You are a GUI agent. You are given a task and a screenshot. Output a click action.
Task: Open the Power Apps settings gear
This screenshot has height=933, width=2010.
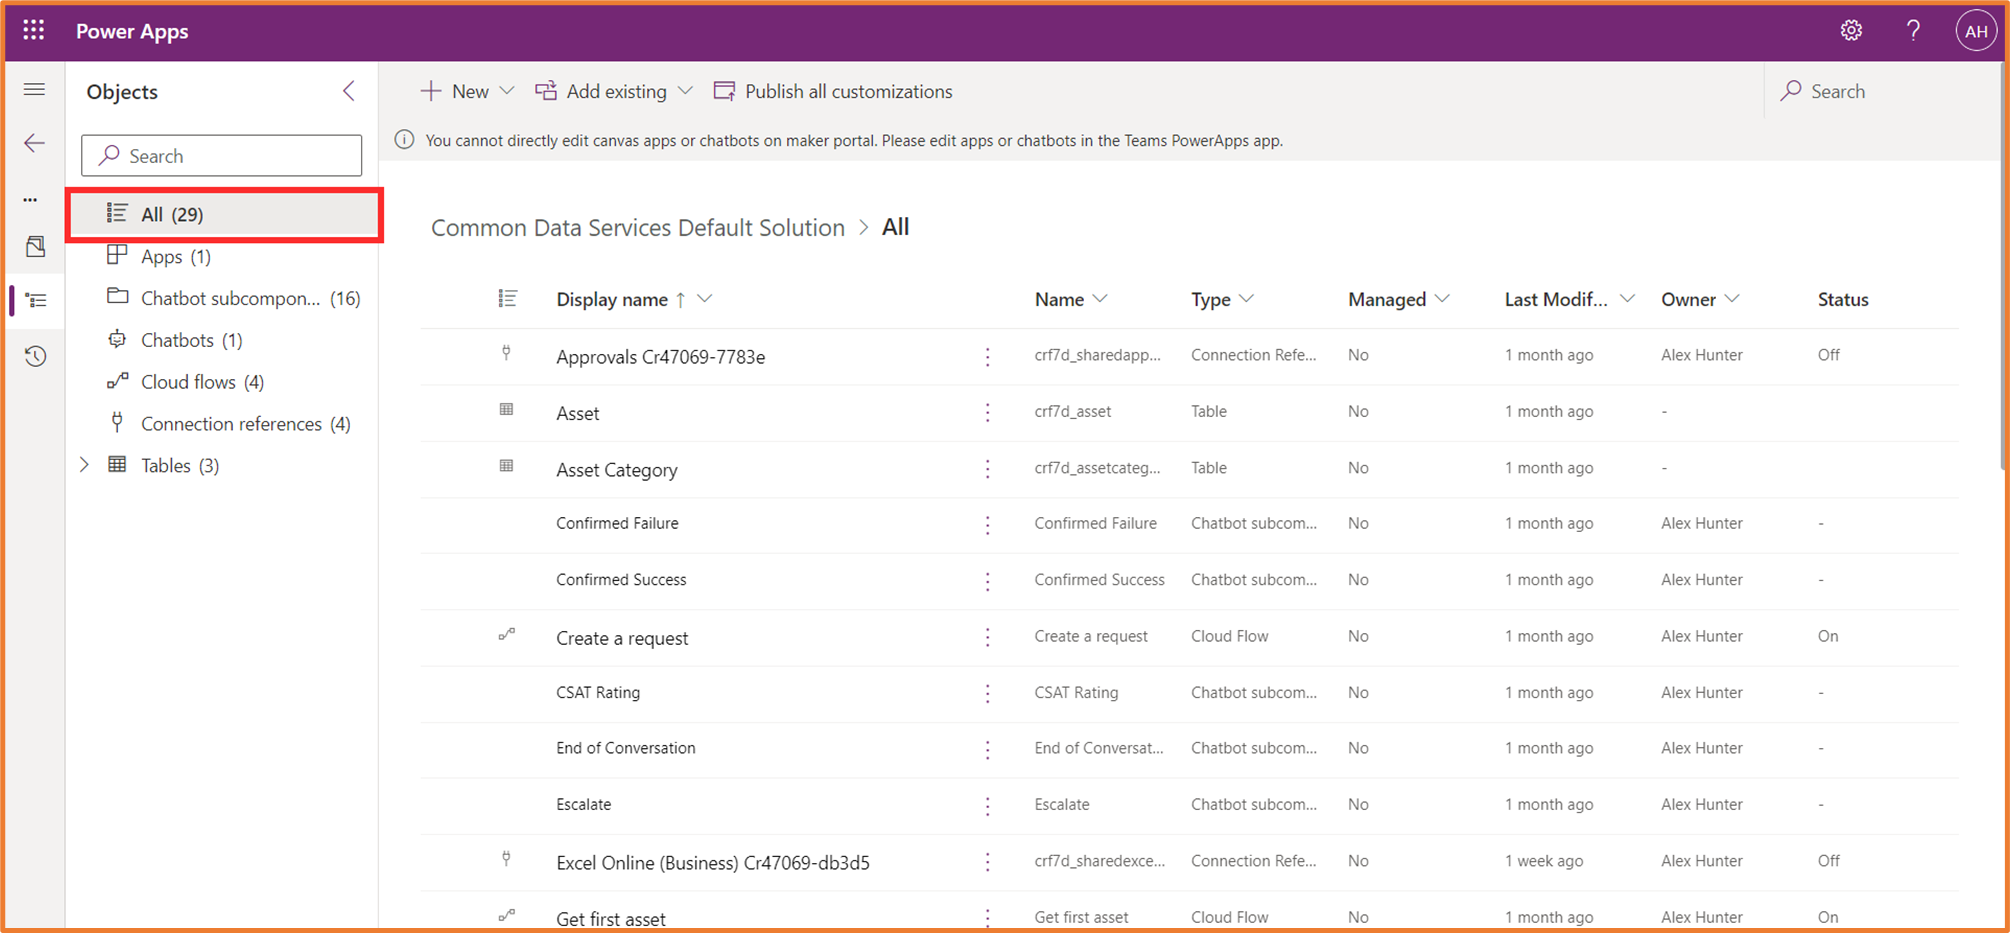pyautogui.click(x=1851, y=30)
